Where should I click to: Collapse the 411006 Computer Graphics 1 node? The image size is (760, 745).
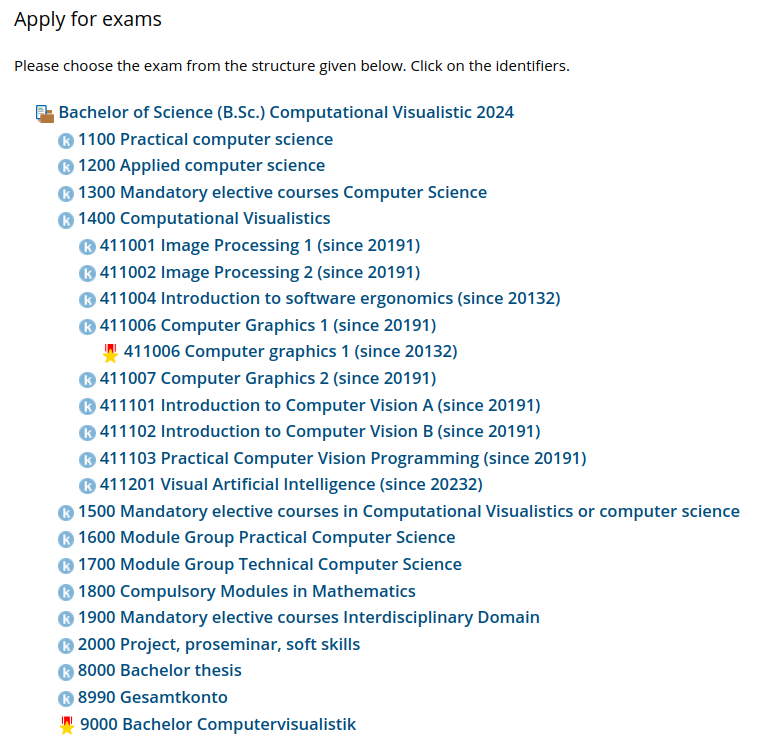(x=268, y=325)
